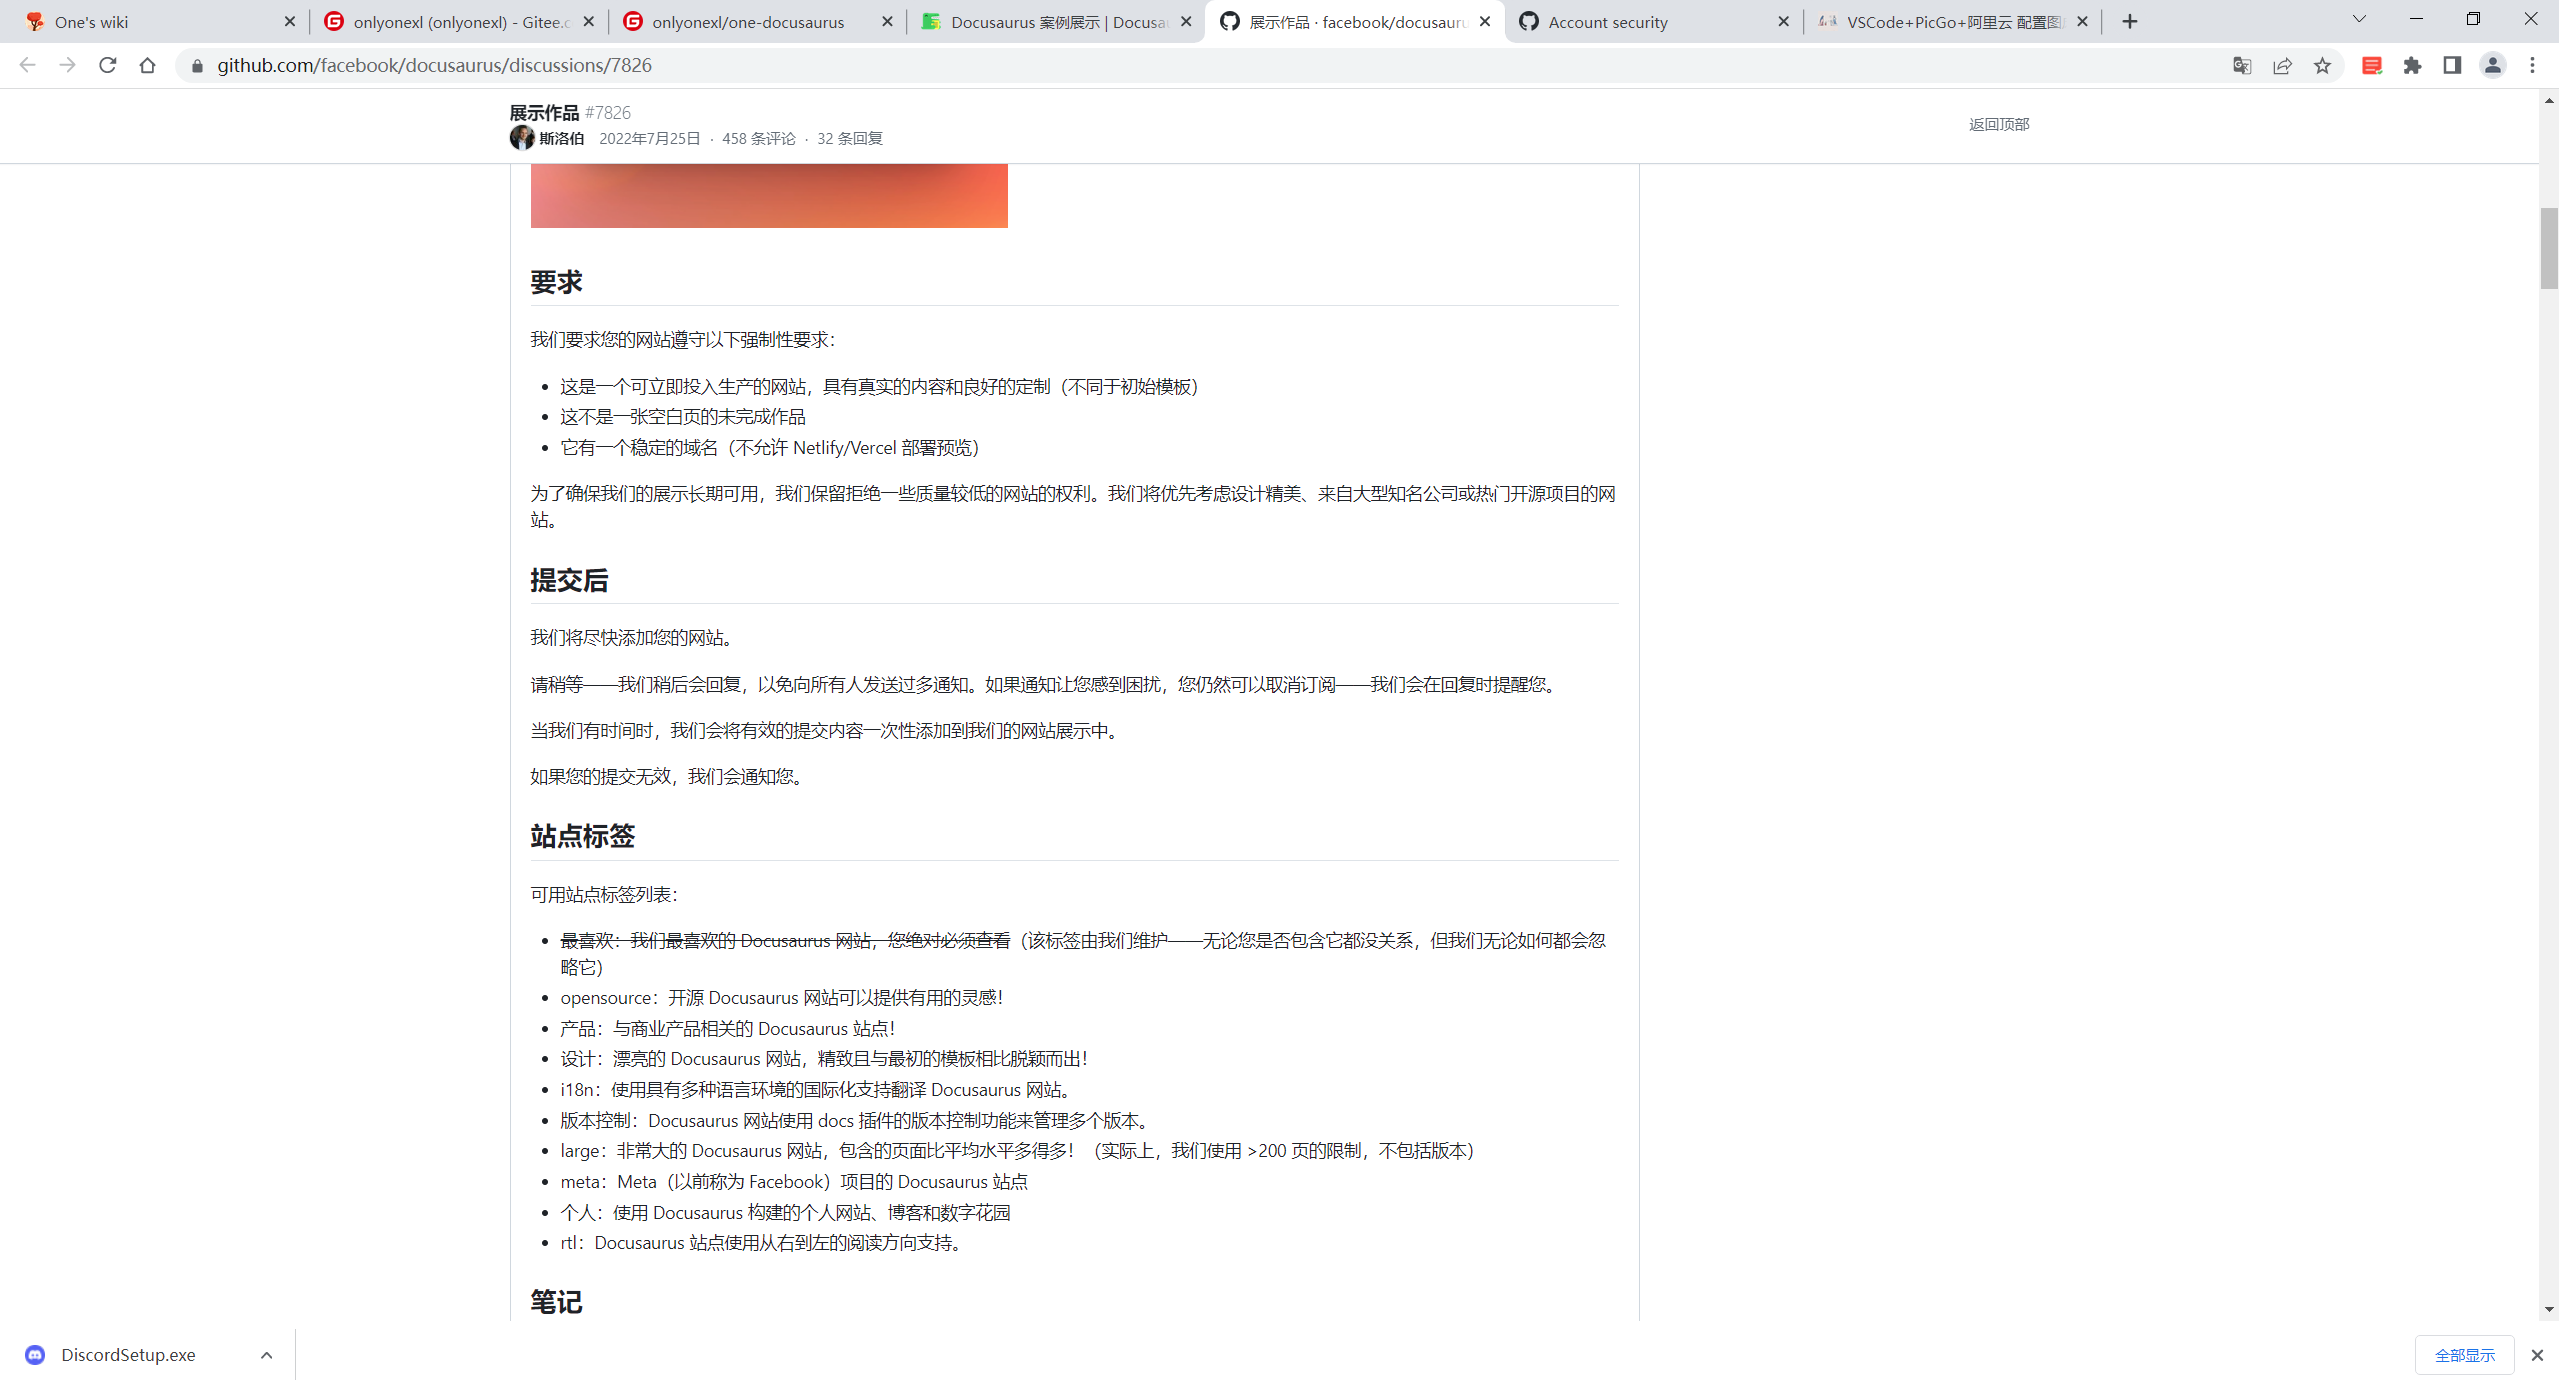2559x1380 pixels.
Task: Open the browser home page
Action: 148,65
